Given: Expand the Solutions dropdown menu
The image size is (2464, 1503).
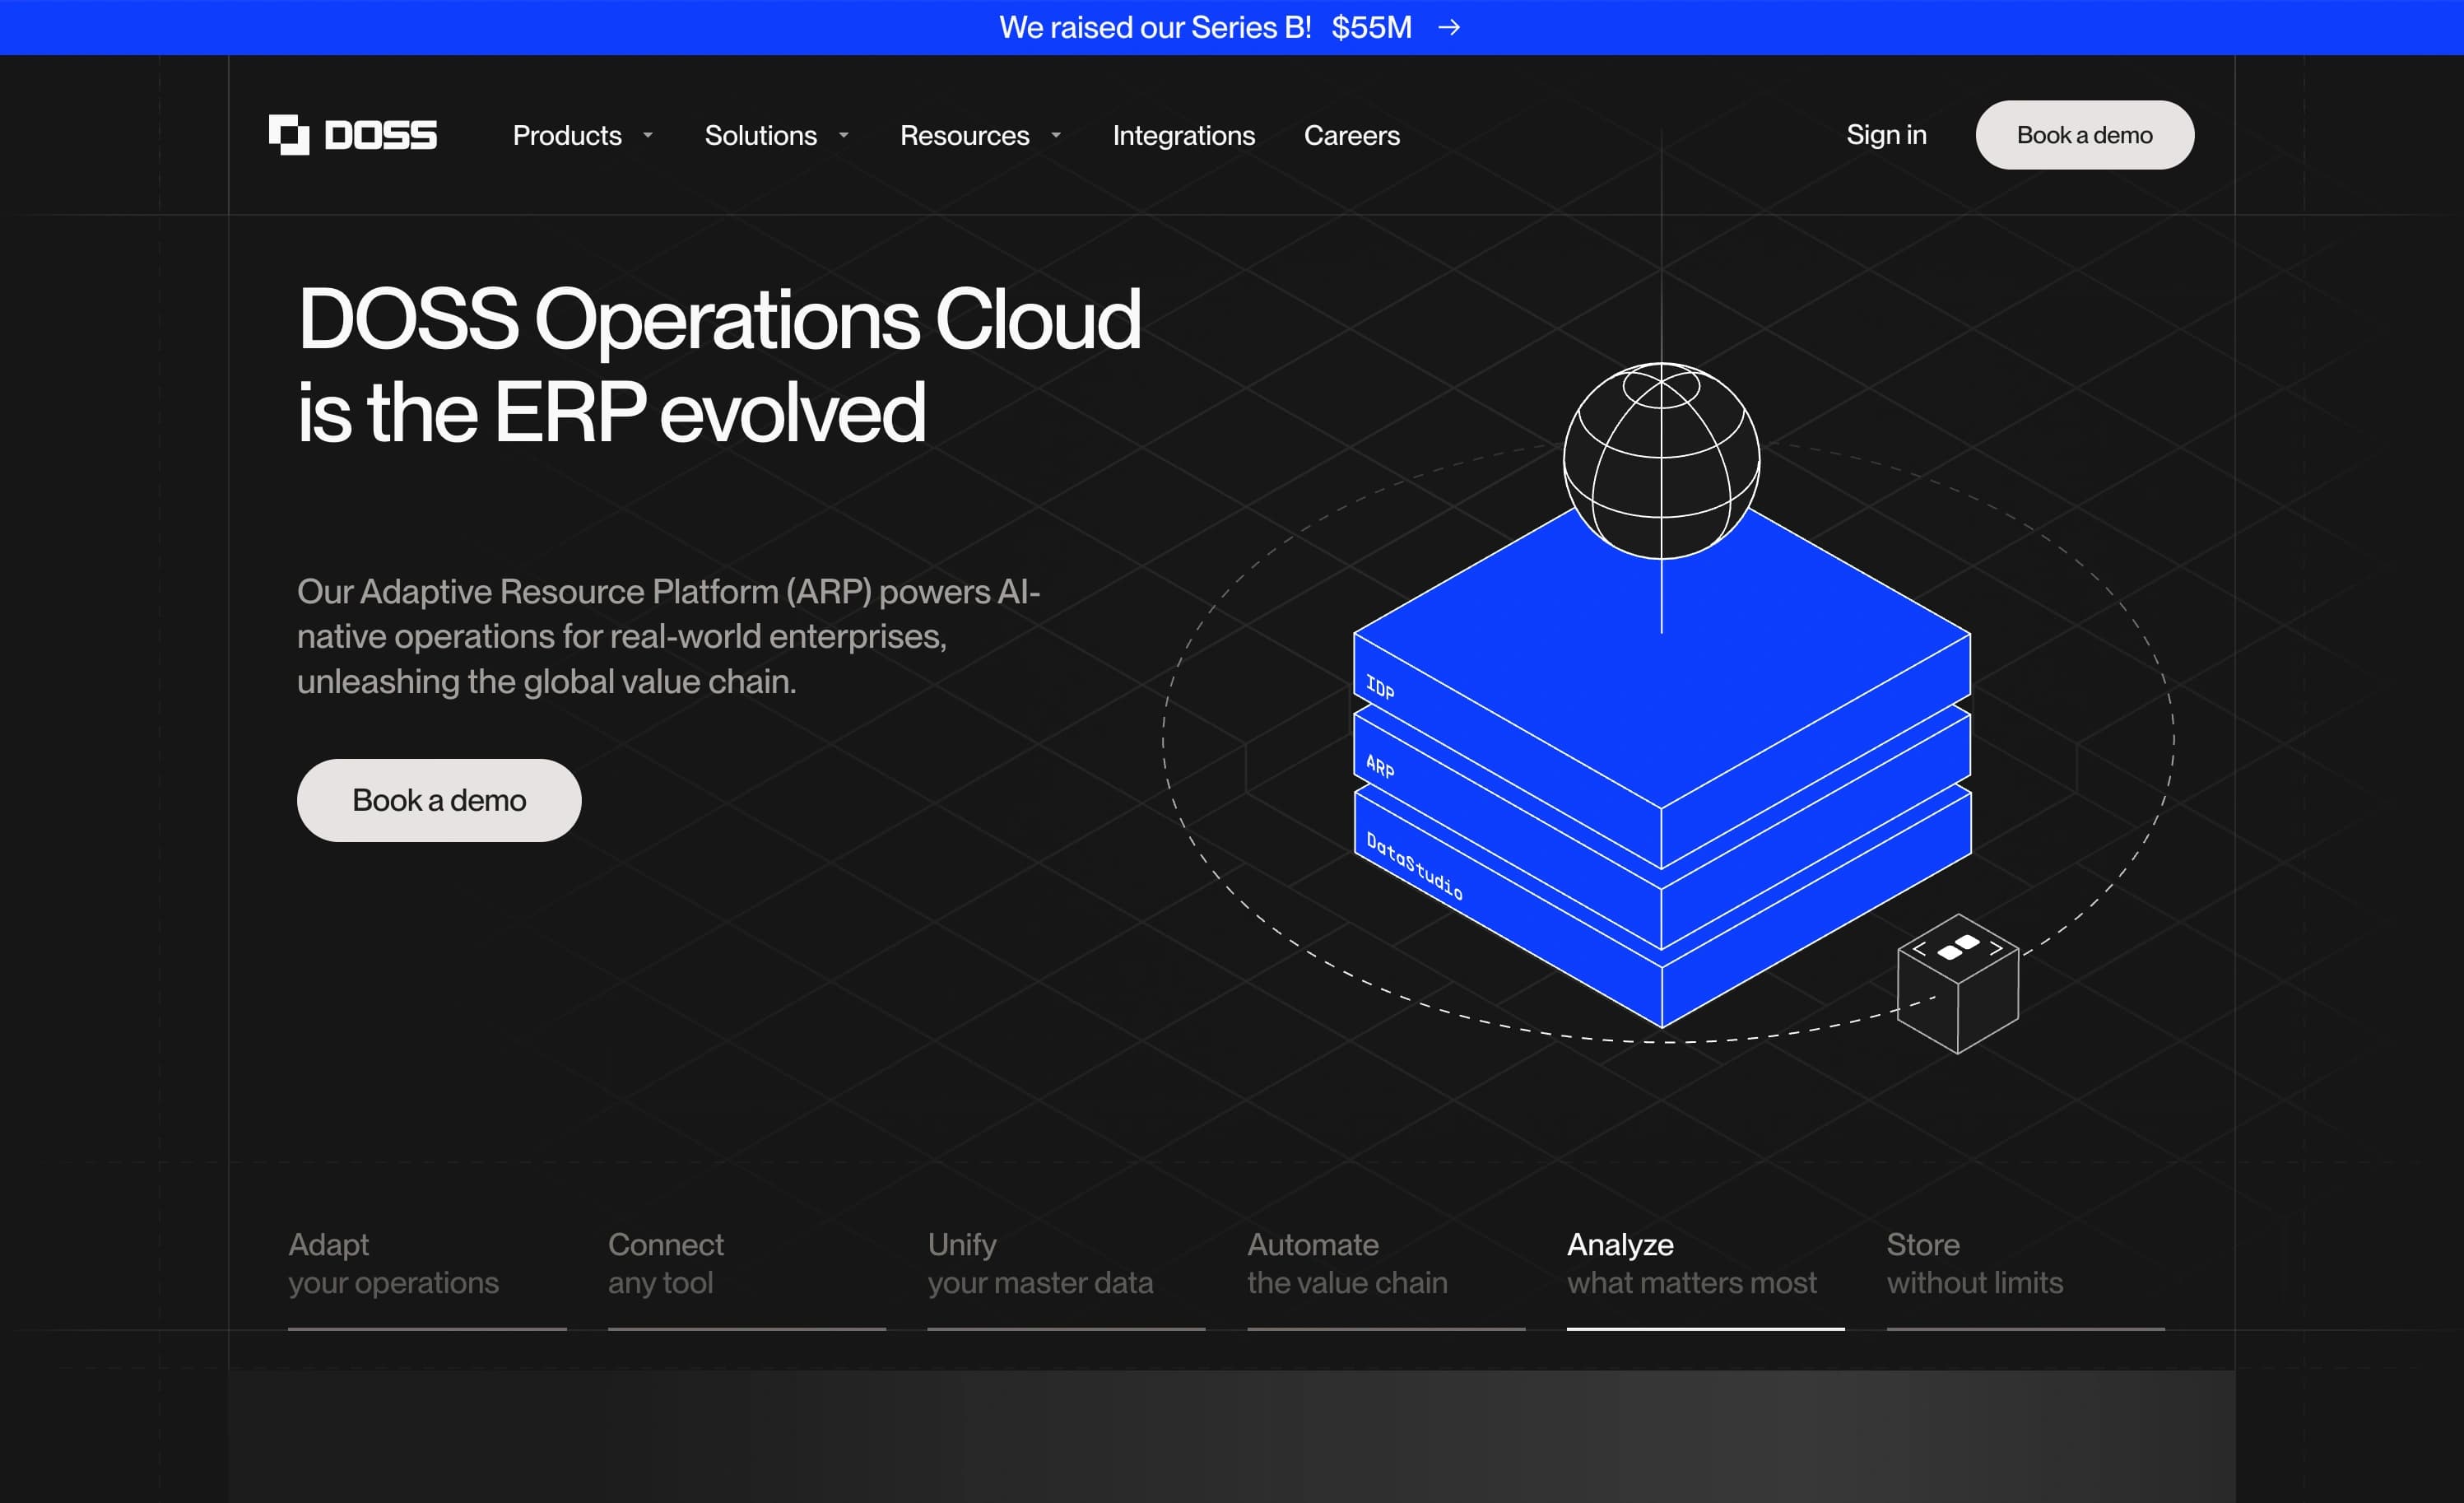Looking at the screenshot, I should point(777,135).
